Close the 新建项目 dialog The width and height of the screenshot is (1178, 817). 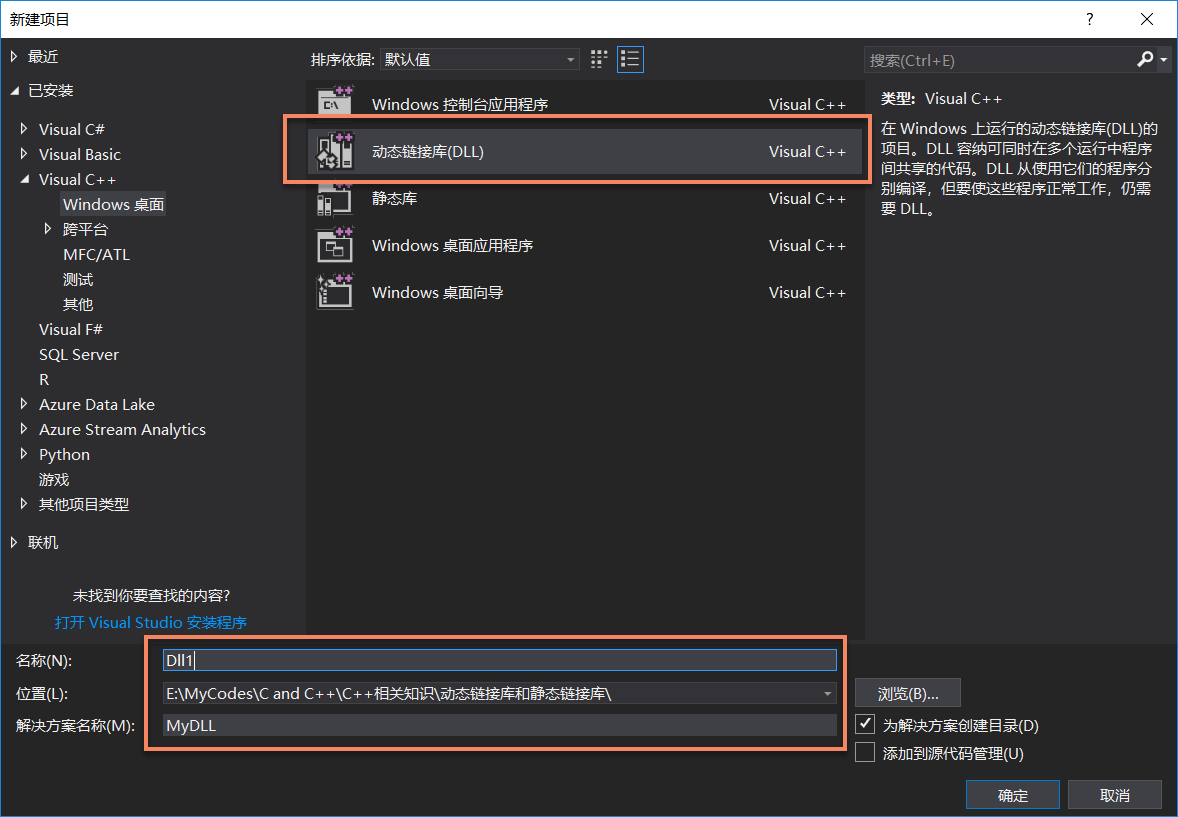[1146, 19]
